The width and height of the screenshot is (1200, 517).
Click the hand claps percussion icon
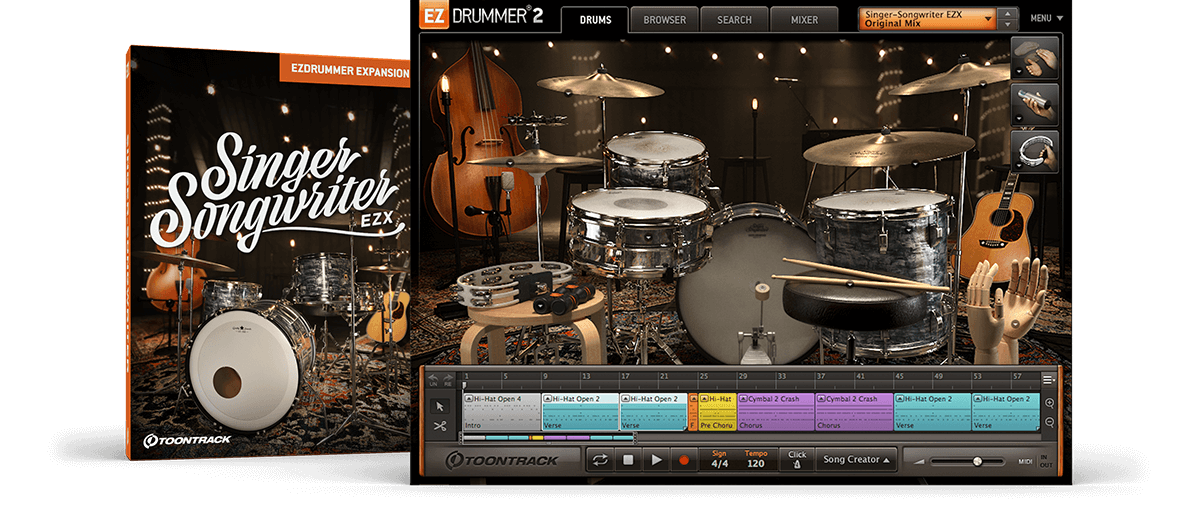1034,57
